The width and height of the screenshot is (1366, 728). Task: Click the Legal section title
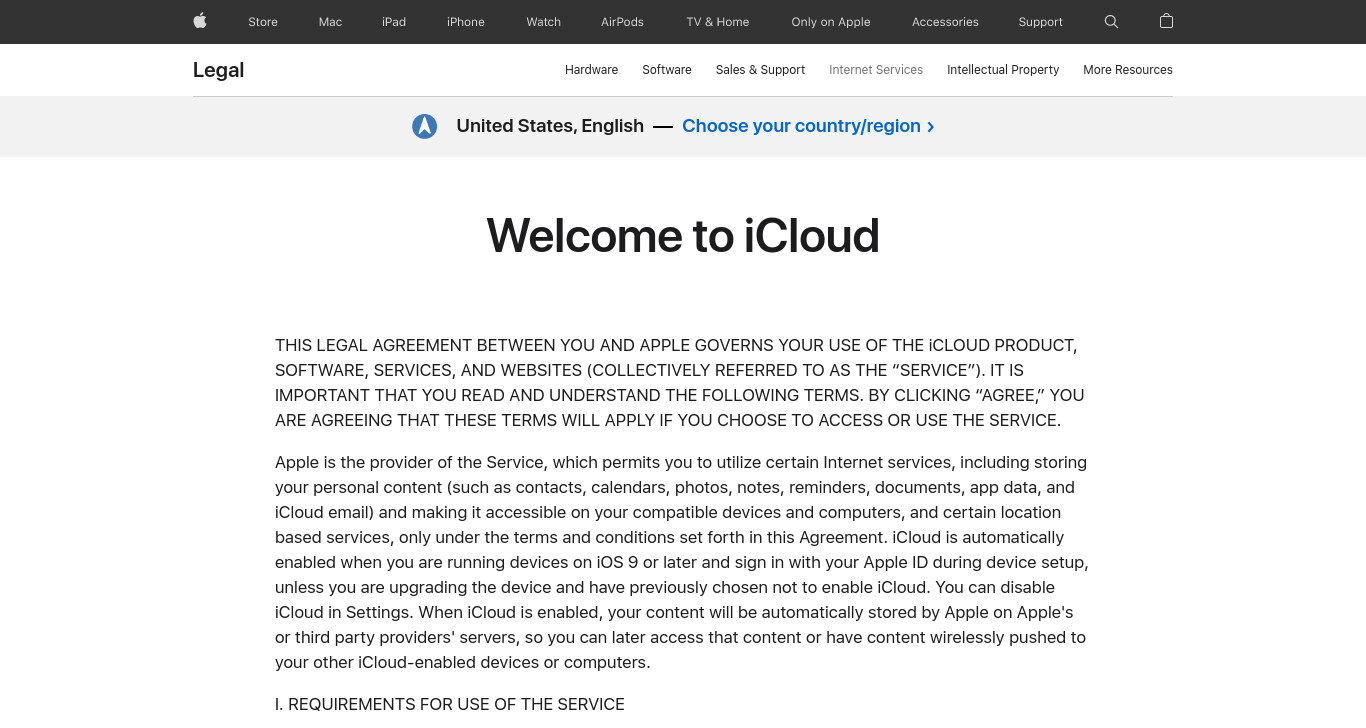click(x=218, y=70)
